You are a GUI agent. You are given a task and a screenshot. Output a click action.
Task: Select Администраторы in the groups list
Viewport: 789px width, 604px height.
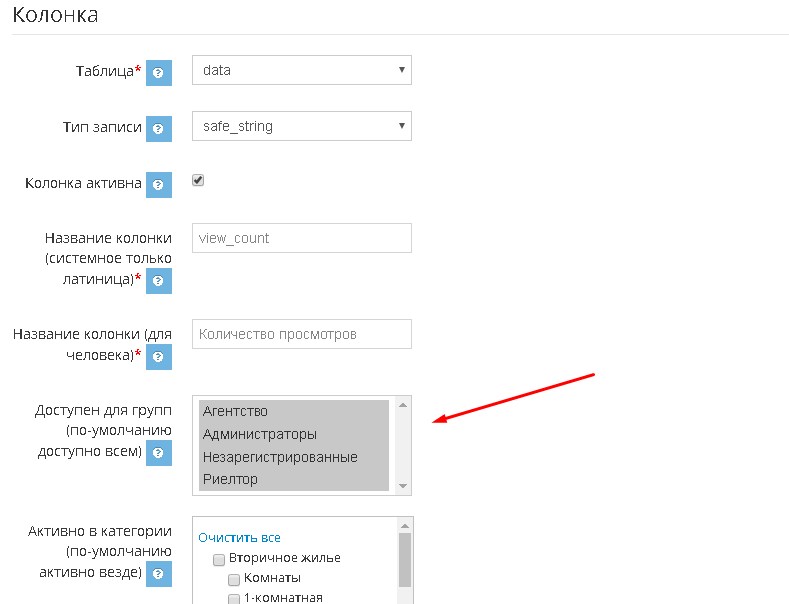tap(293, 434)
